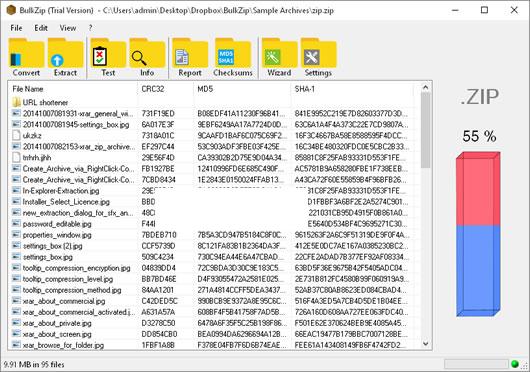The width and height of the screenshot is (530, 372).
Task: Open the Checksums MD5/SHA1 tool
Action: click(x=233, y=57)
